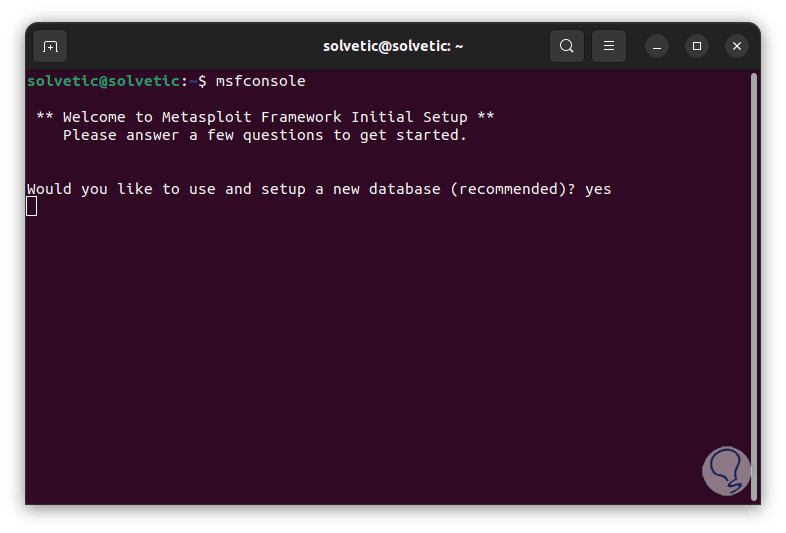786x533 pixels.
Task: Click the Solvetic watermark logo
Action: click(x=726, y=470)
